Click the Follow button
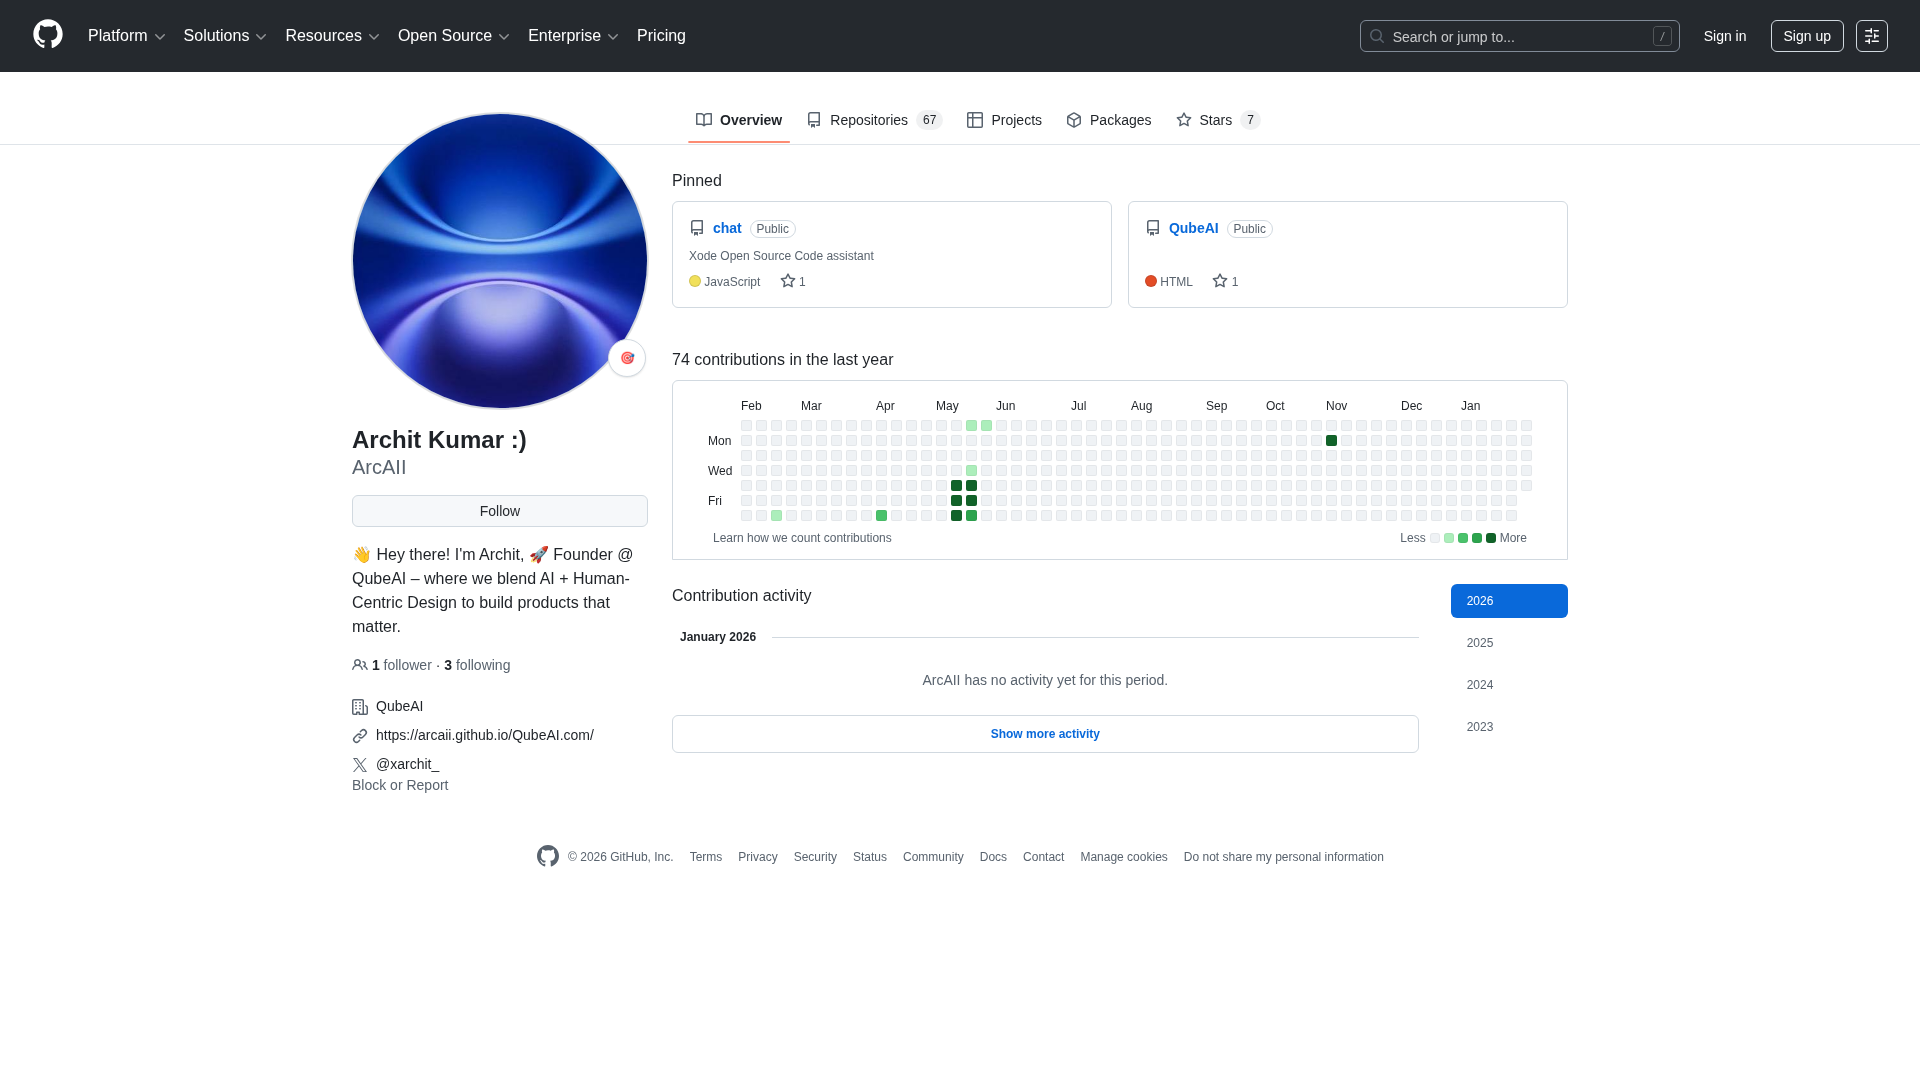Screen dimensions: 1920x1080 click(x=500, y=511)
